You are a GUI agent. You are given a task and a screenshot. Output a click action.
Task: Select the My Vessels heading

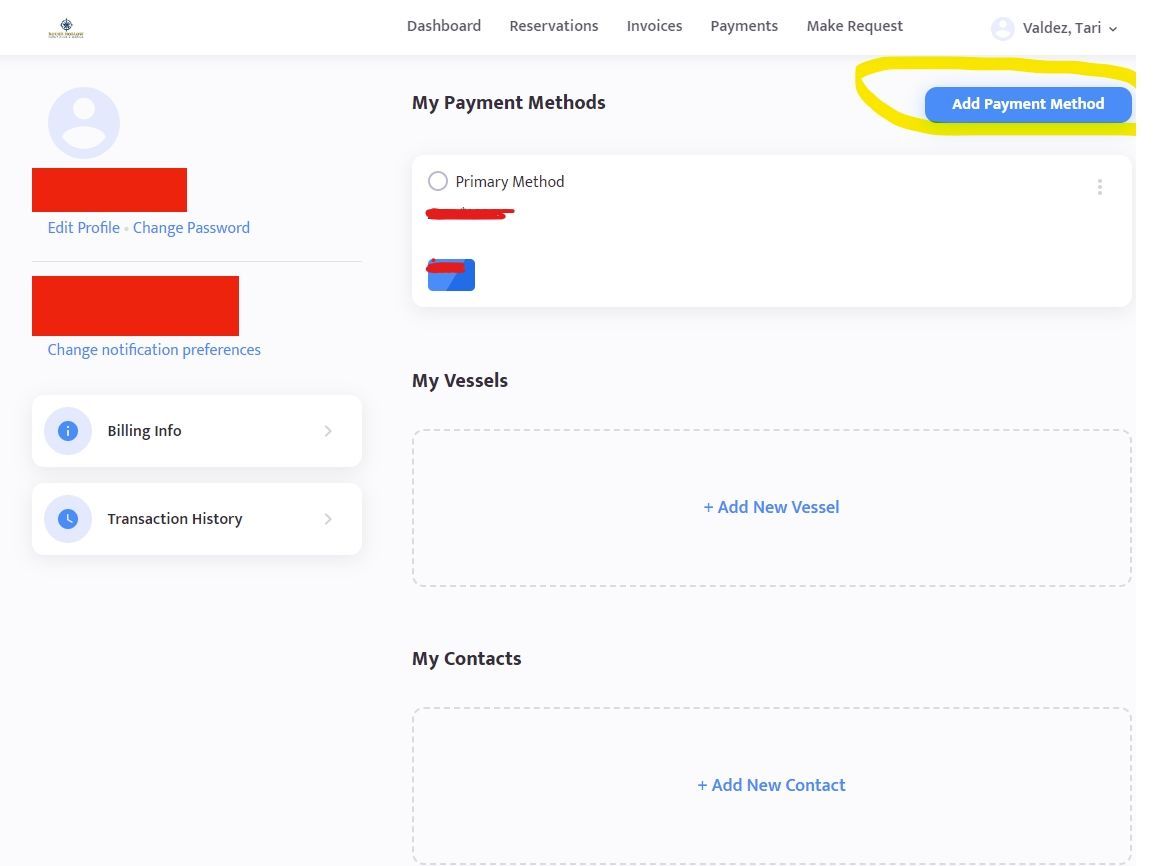pos(460,380)
